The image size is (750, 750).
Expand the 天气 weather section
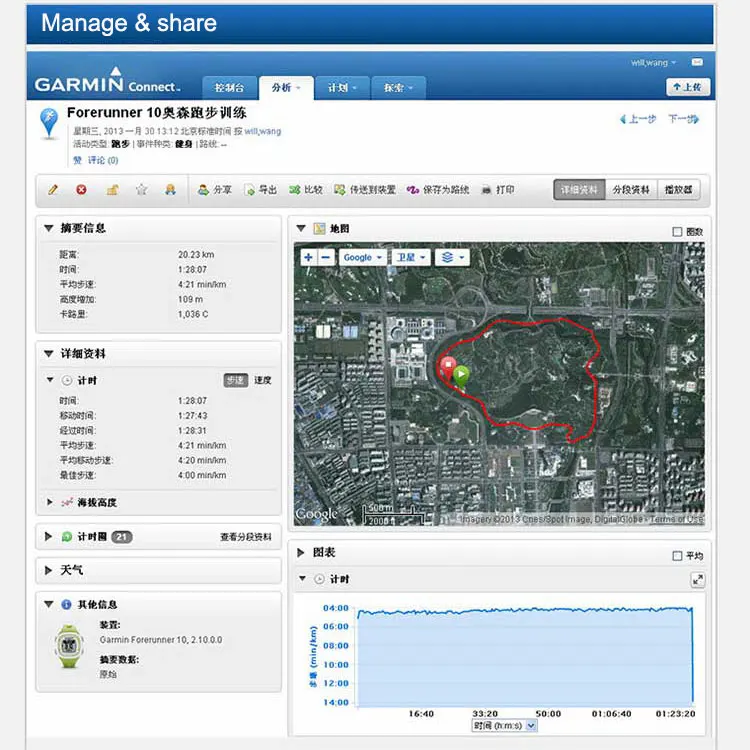click(x=48, y=570)
